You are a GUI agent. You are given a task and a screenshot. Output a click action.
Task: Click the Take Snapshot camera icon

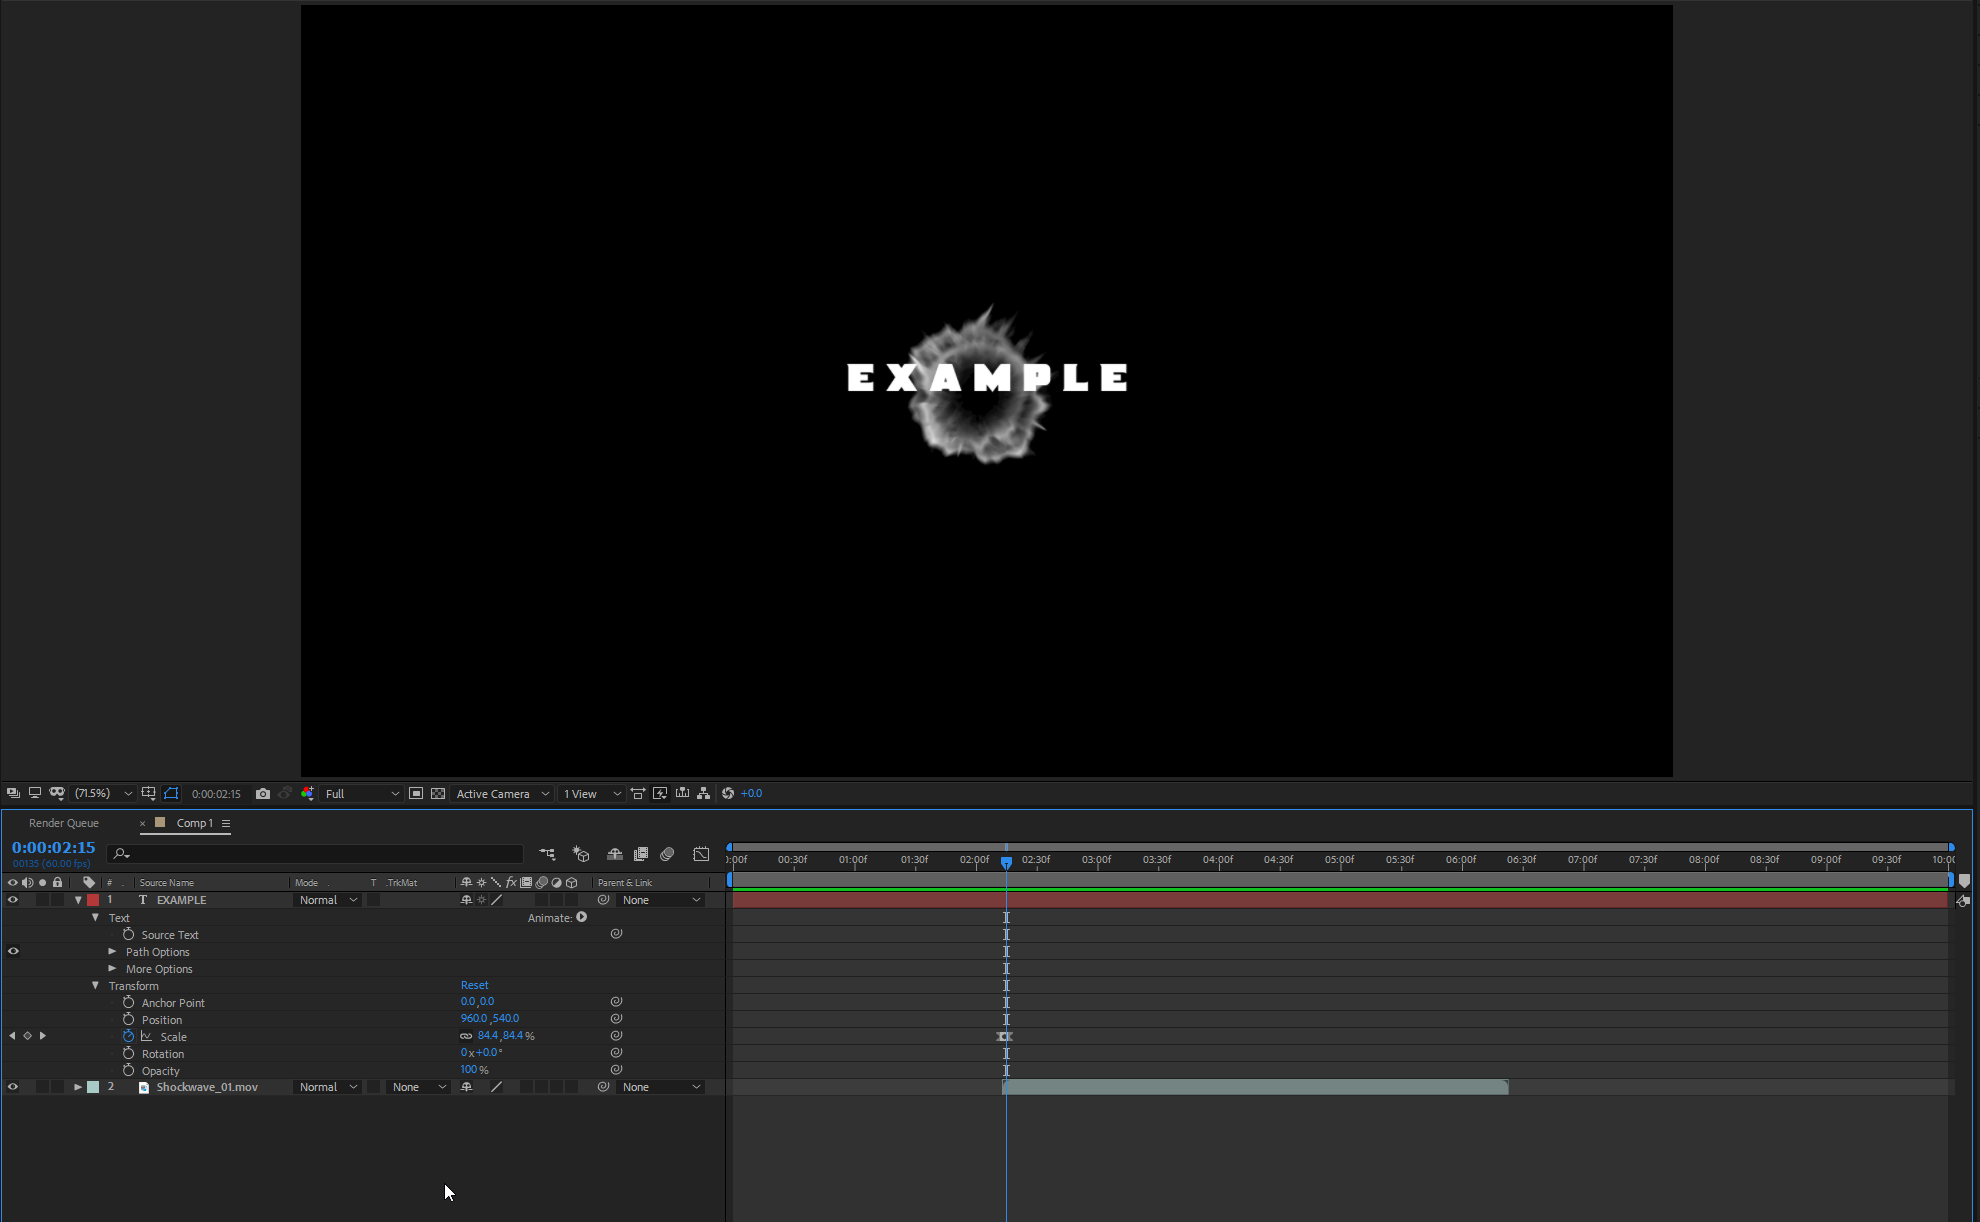tap(262, 794)
